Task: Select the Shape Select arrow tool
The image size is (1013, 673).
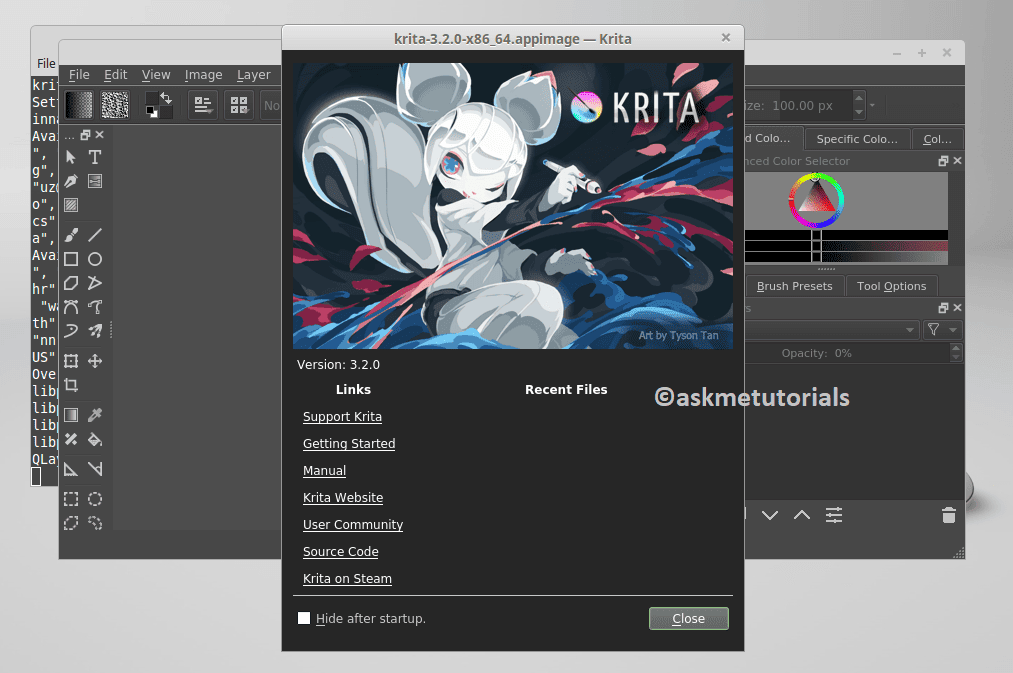Action: point(71,157)
